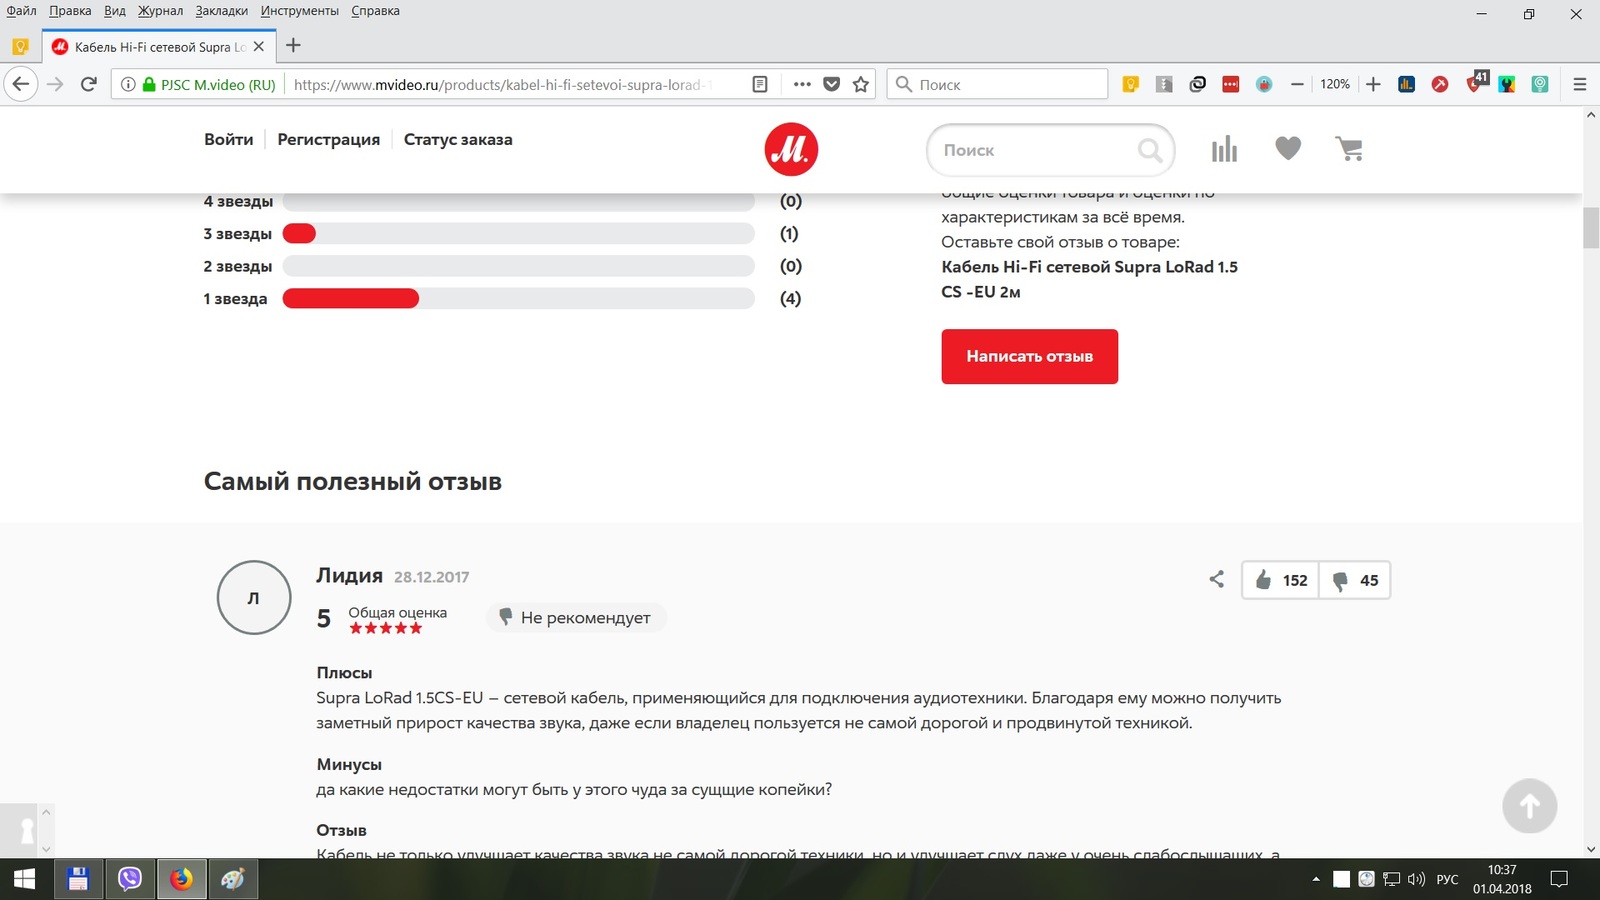
Task: Reload the current page
Action: coord(89,84)
